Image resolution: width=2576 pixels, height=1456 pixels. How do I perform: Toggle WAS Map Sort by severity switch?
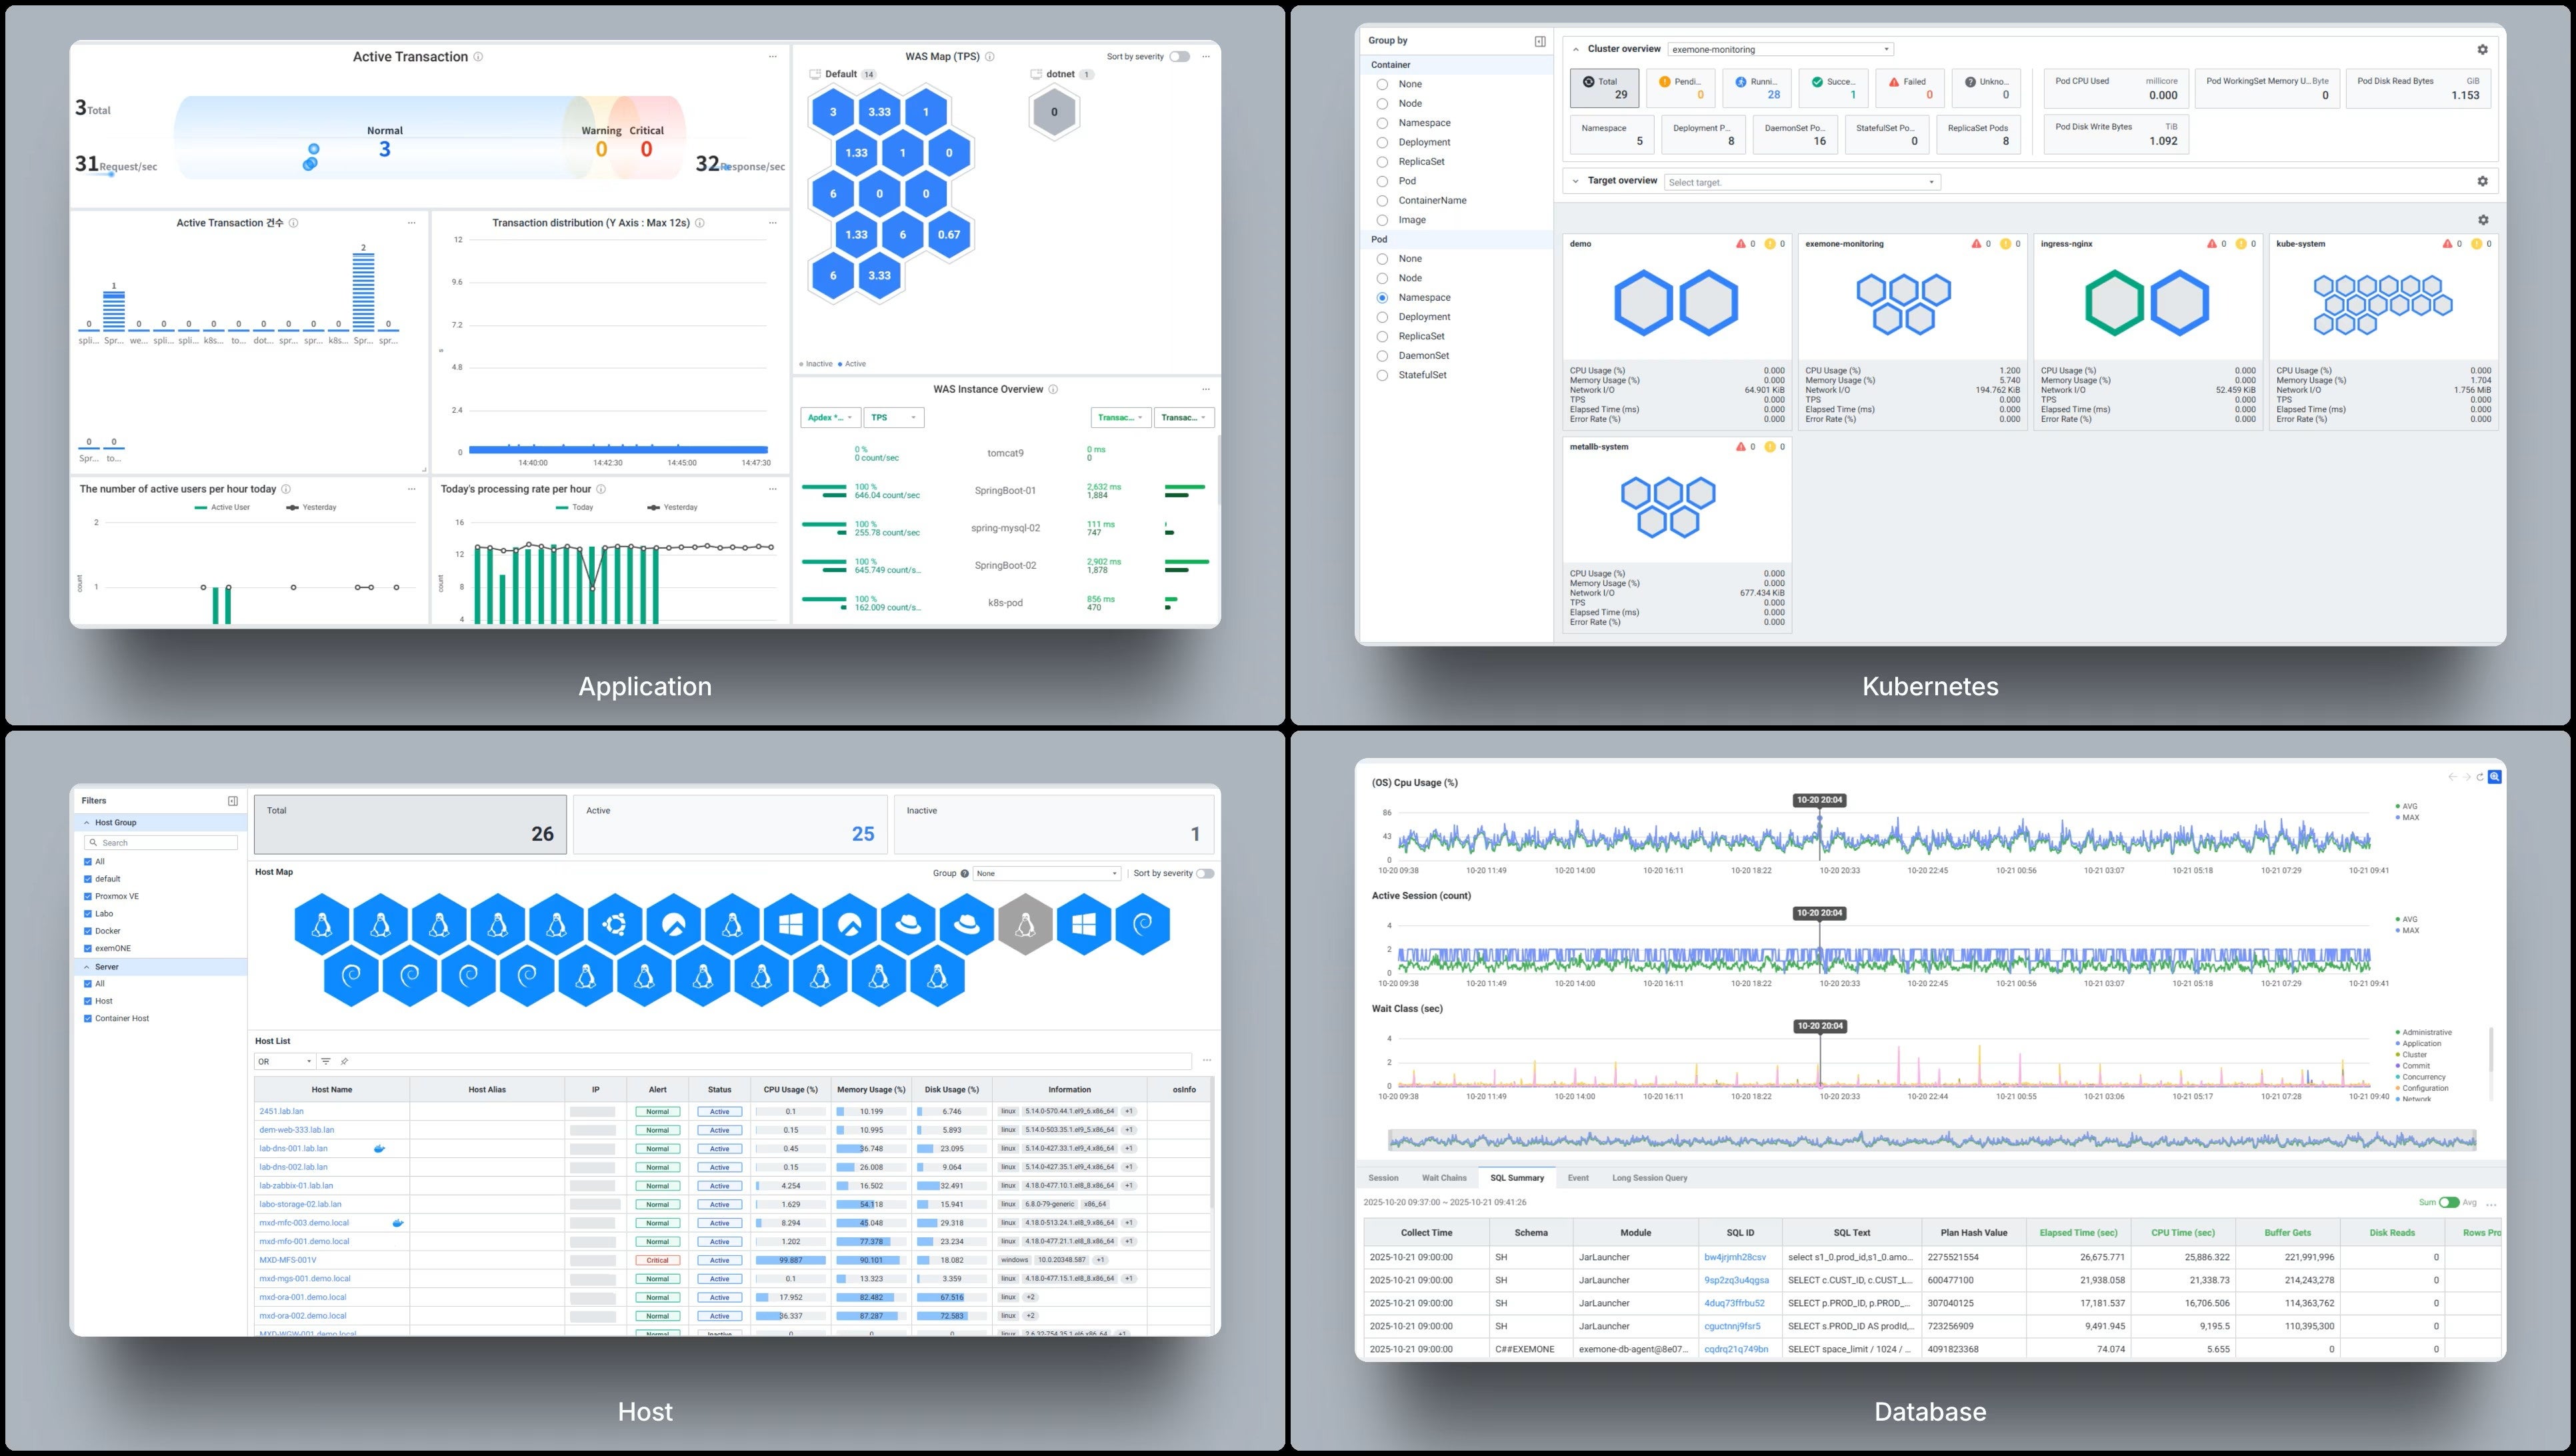[1180, 57]
